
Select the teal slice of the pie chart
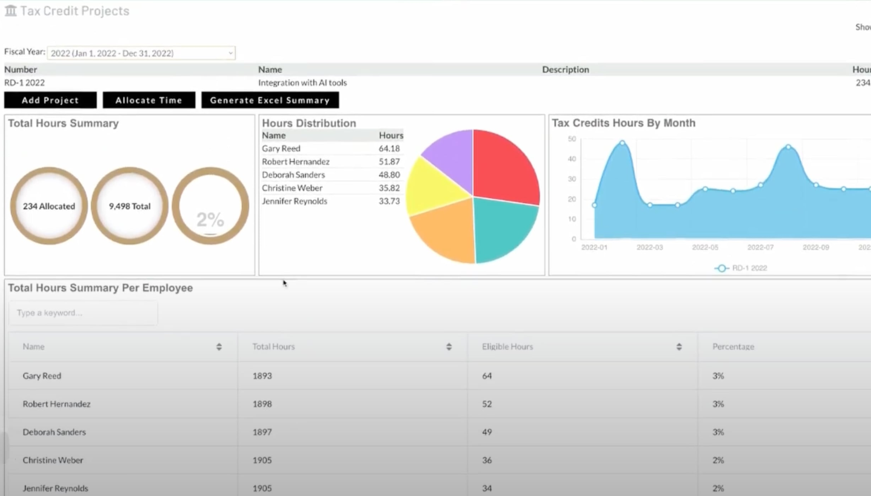tap(504, 228)
